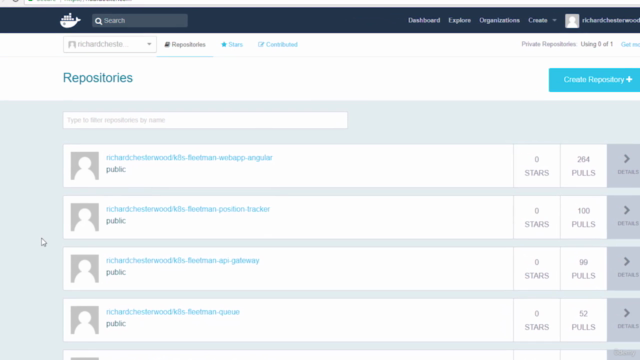
Task: Open details chevron for k8s-fleetman-api-gateway
Action: click(627, 262)
